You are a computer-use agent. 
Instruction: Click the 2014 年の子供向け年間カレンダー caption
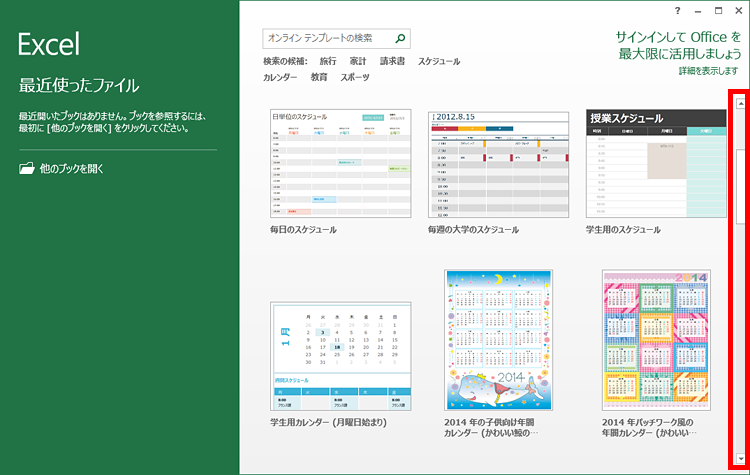click(x=491, y=428)
